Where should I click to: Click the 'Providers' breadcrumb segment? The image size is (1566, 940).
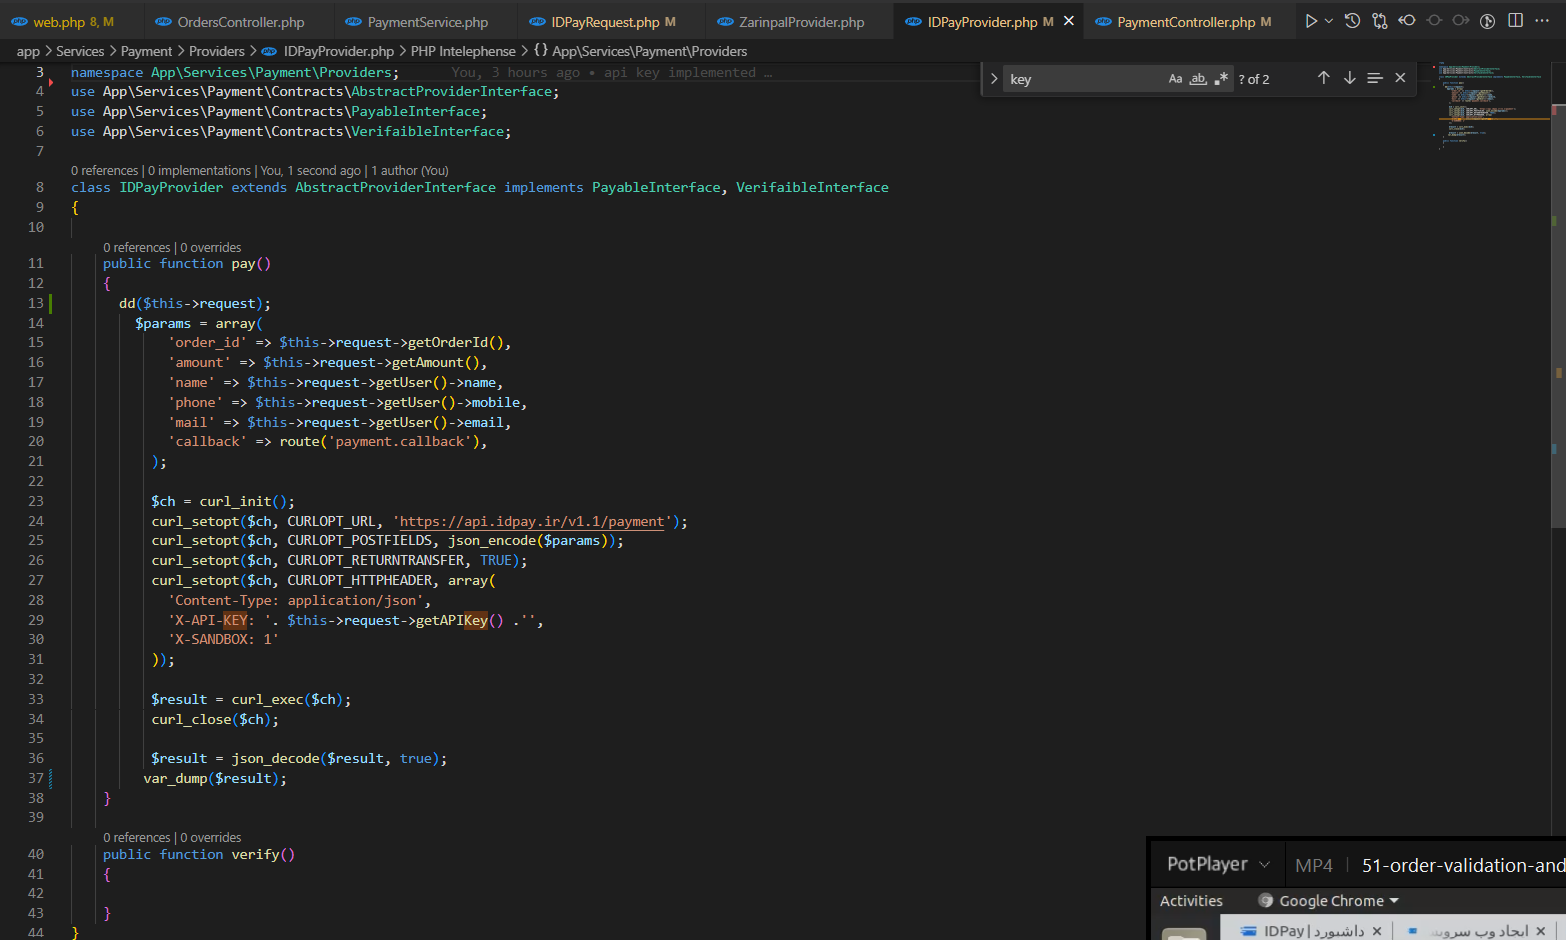[217, 51]
